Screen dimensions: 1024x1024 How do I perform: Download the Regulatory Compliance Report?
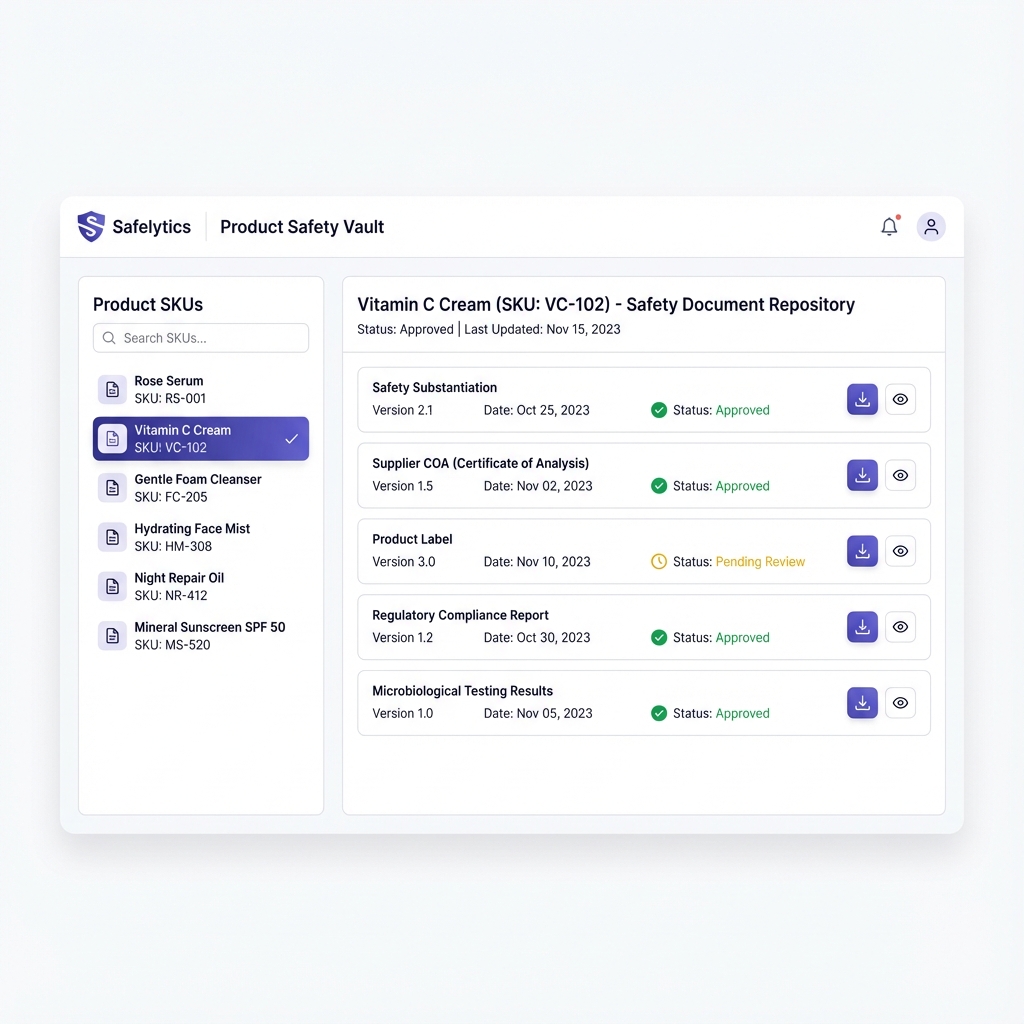tap(862, 627)
